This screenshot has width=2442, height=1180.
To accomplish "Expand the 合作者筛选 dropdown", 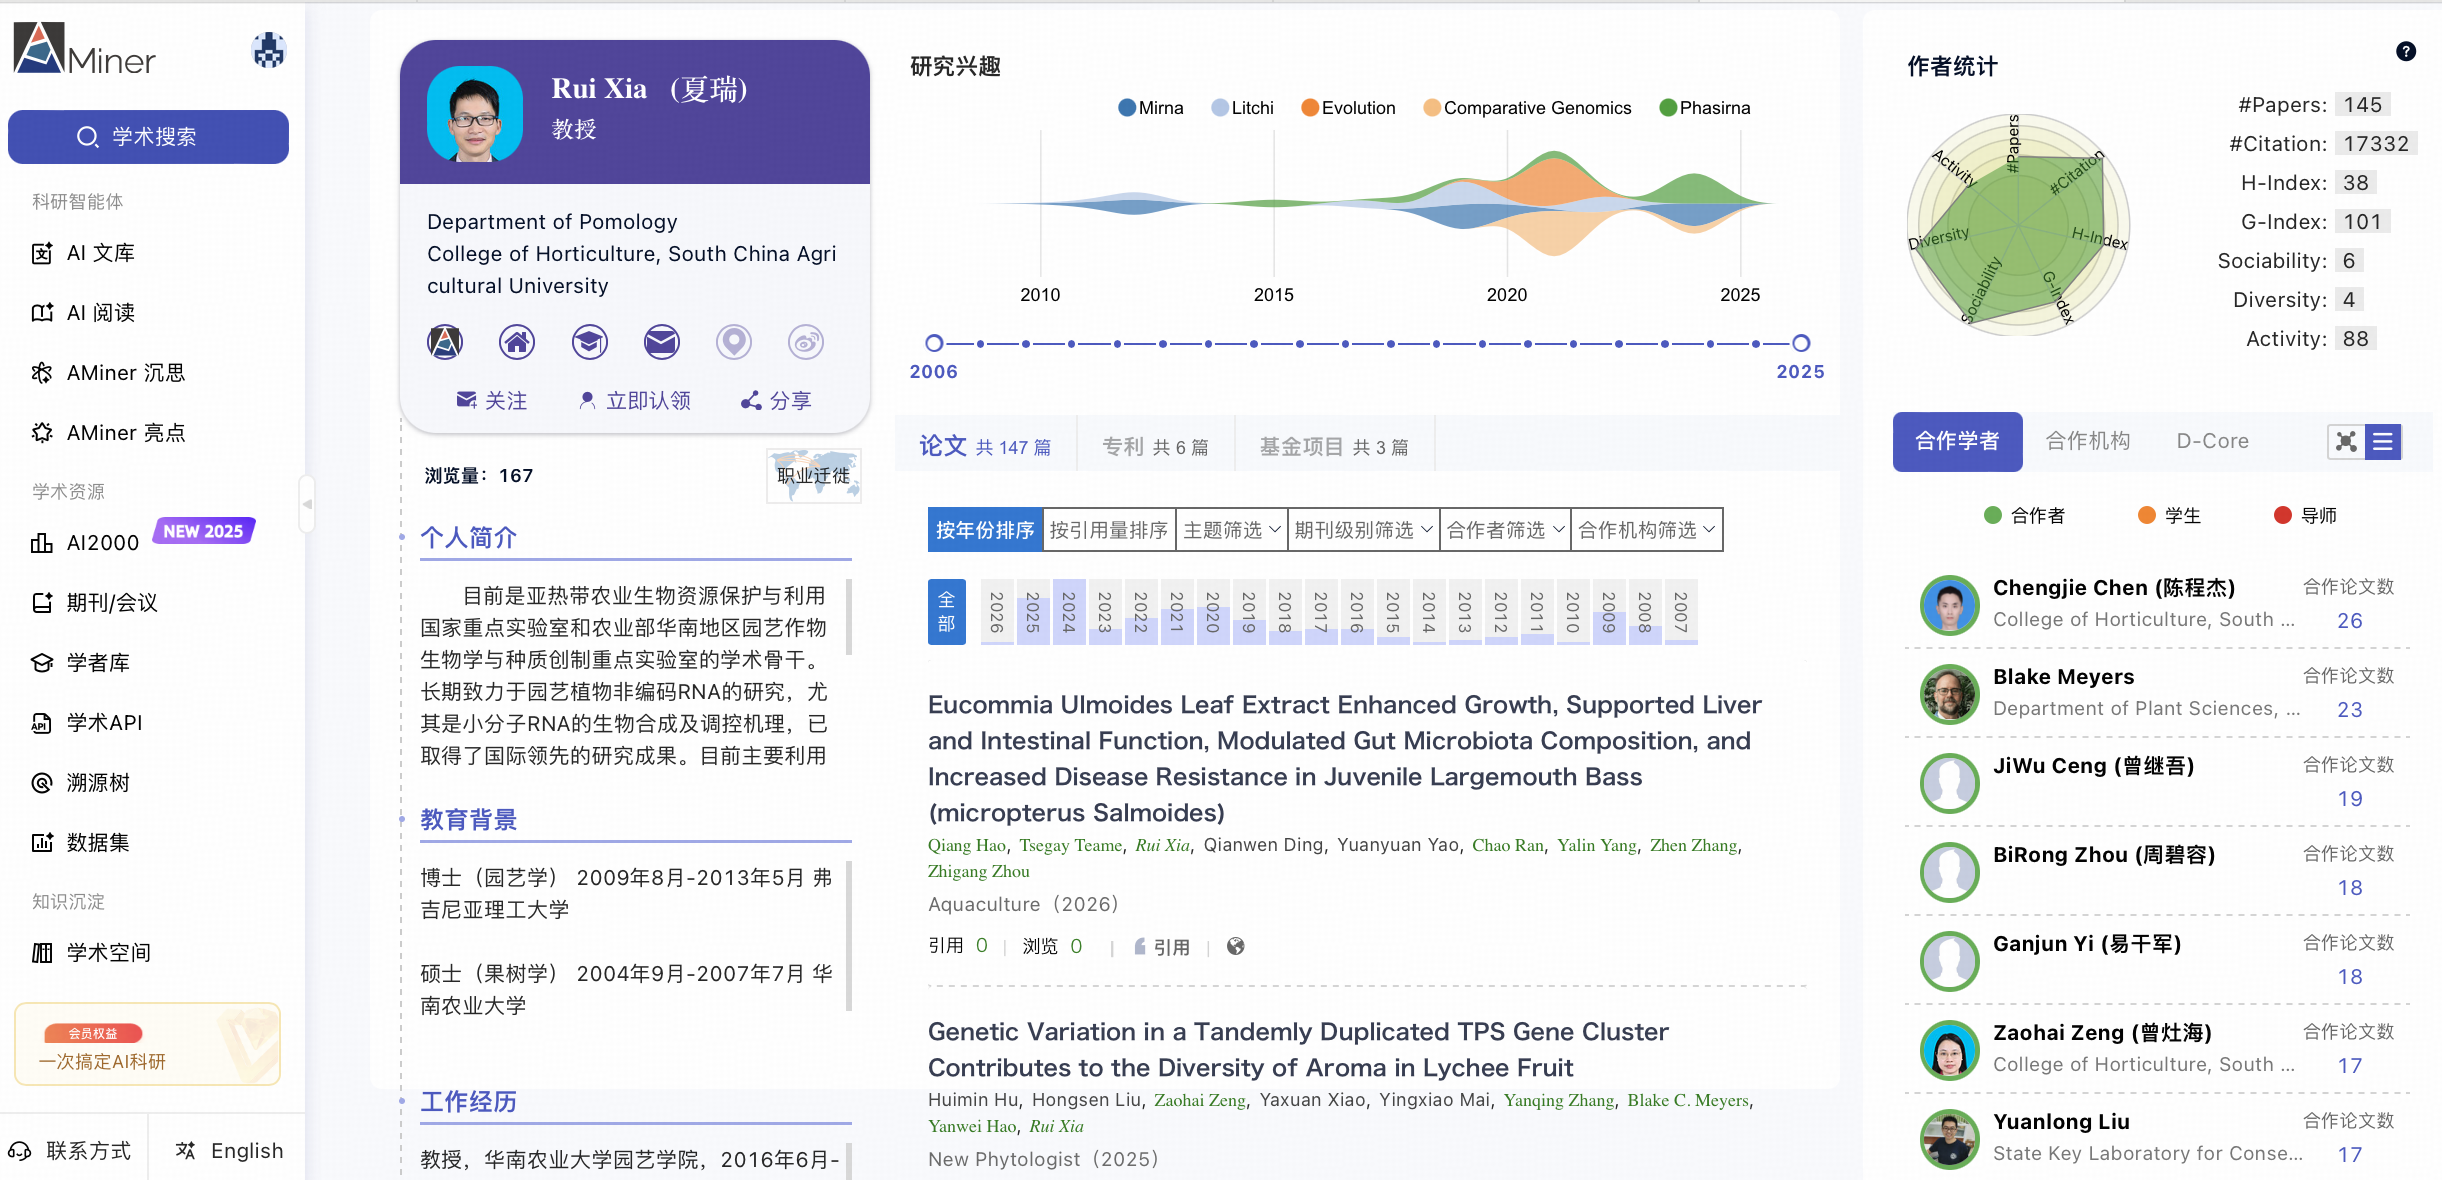I will [1504, 530].
